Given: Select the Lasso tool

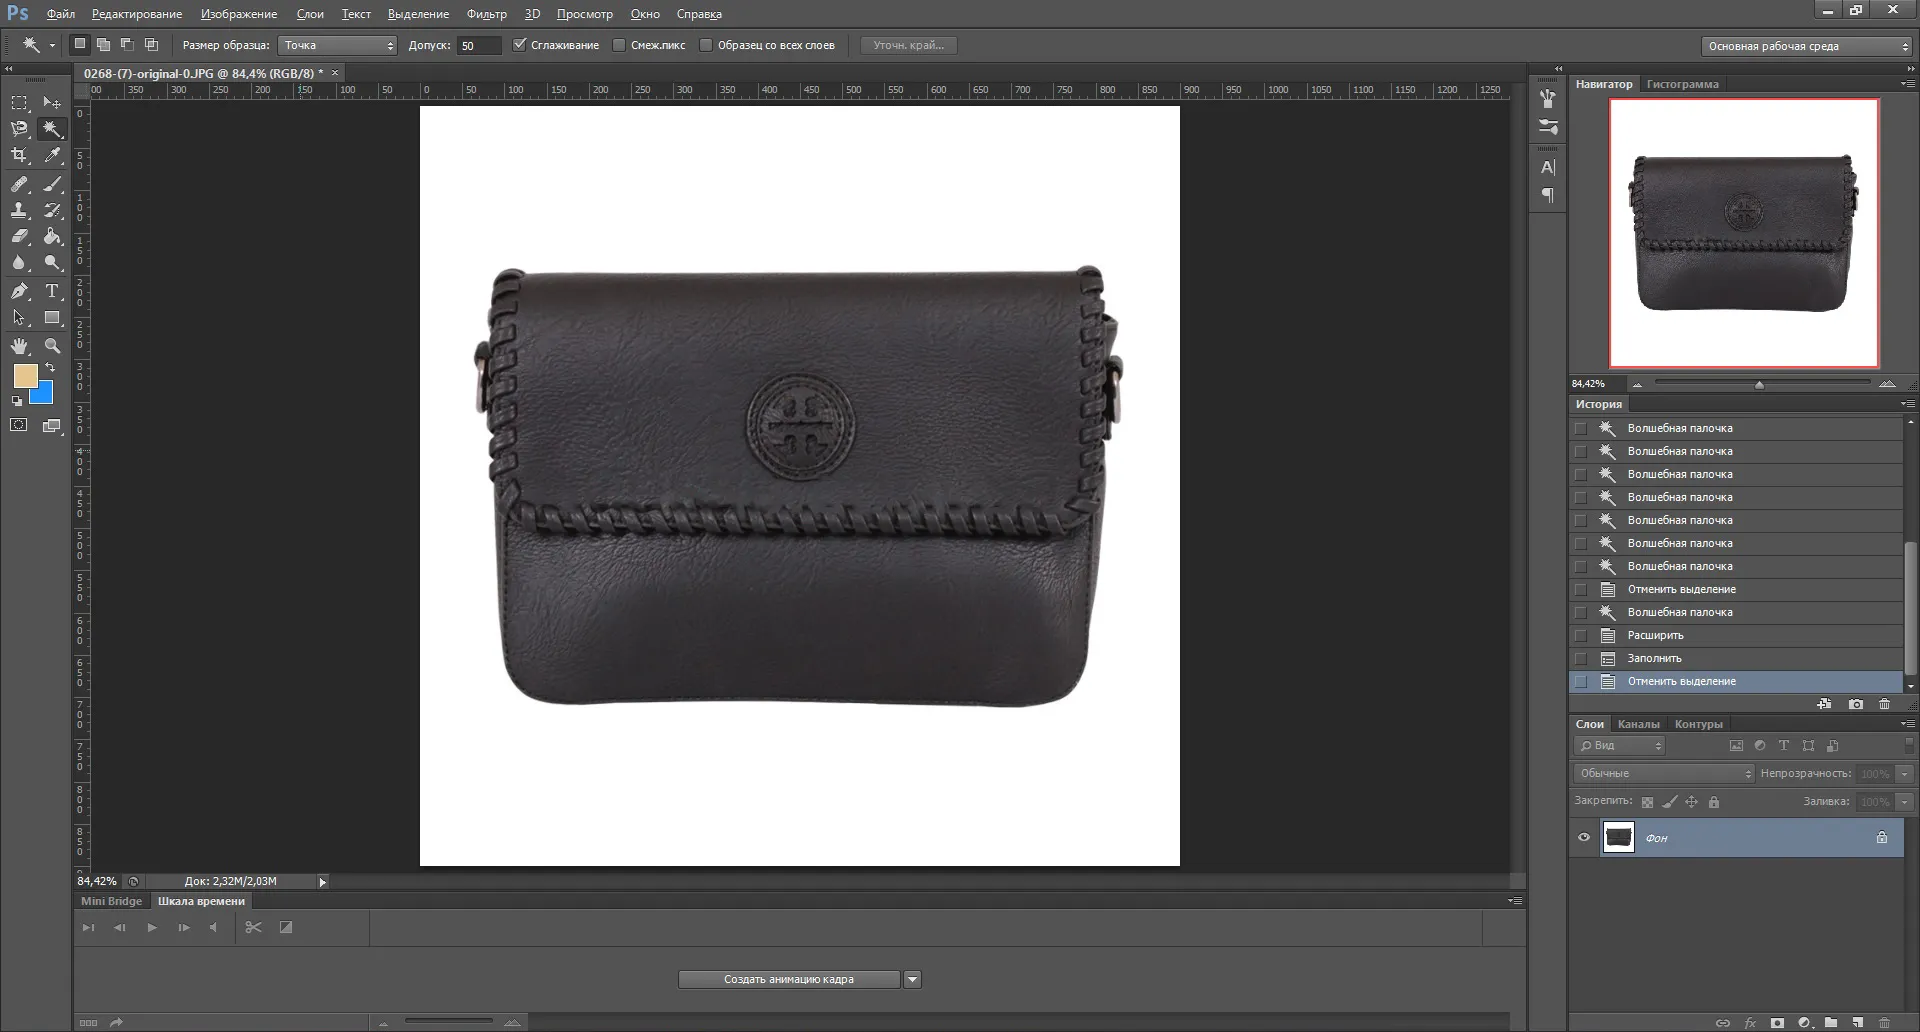Looking at the screenshot, I should [x=19, y=129].
